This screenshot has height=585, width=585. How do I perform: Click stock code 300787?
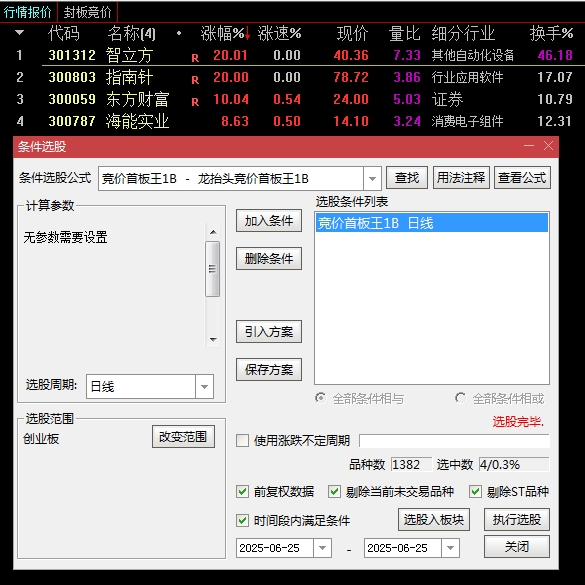click(72, 121)
